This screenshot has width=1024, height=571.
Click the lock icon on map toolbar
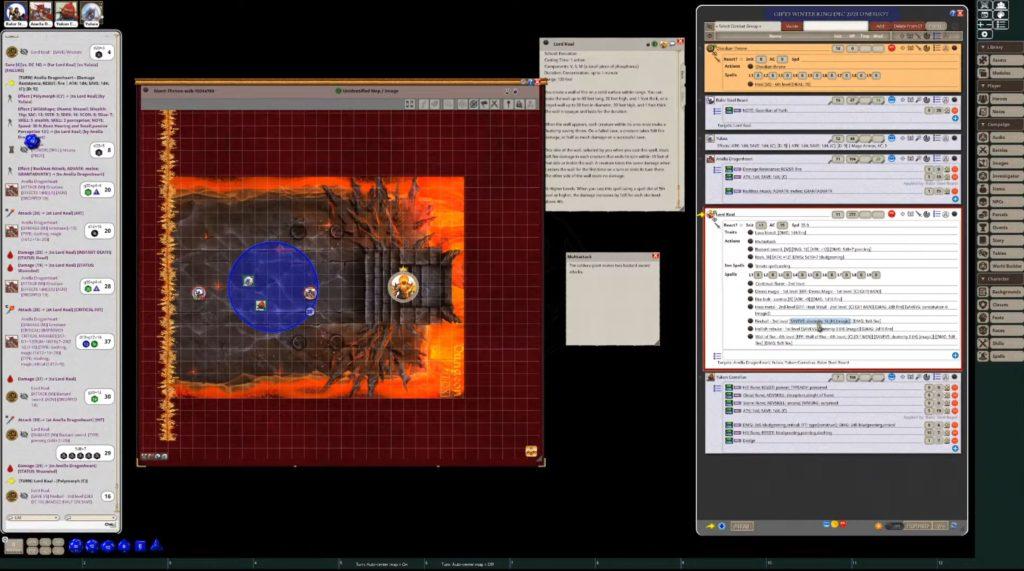click(520, 104)
